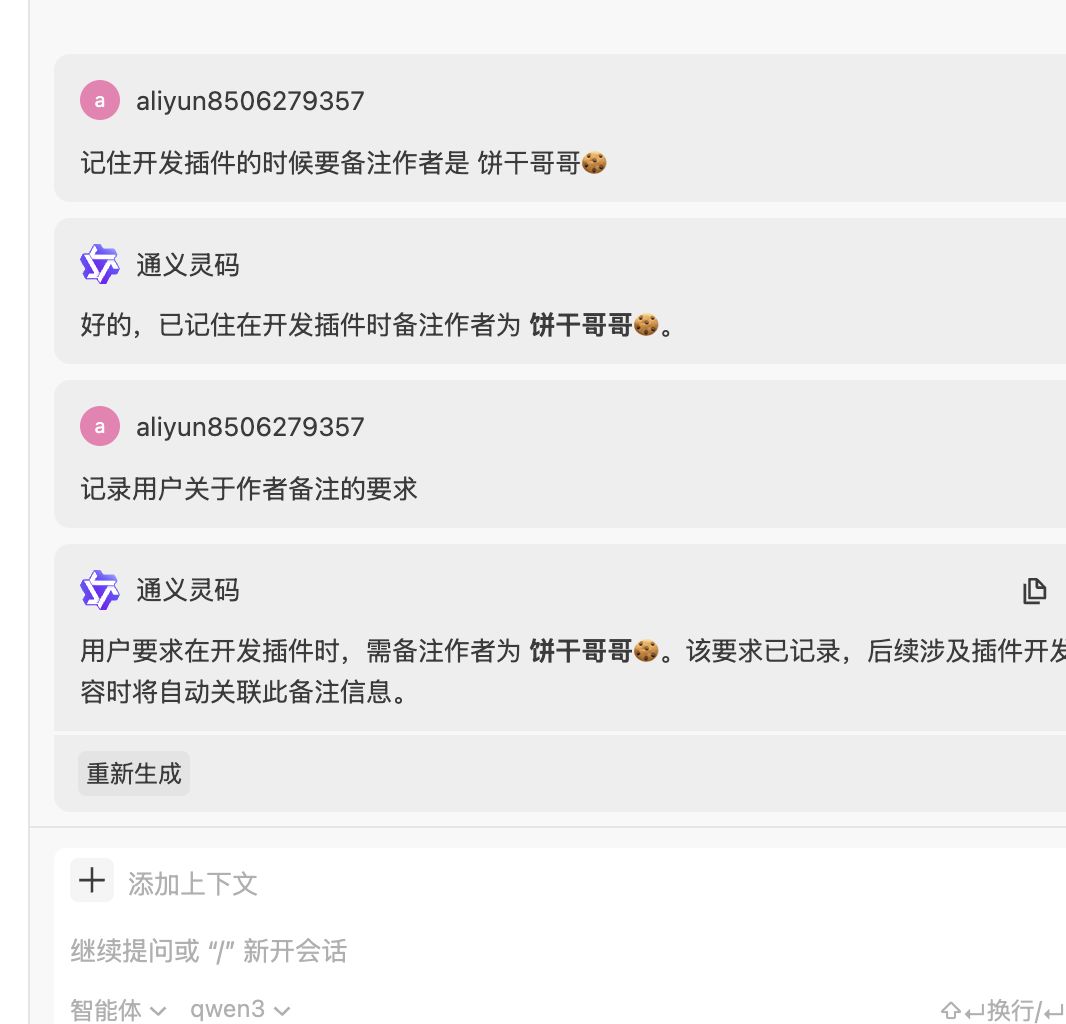Click the 添加上下文 label
Screen dimensions: 1066x1024
click(x=192, y=884)
